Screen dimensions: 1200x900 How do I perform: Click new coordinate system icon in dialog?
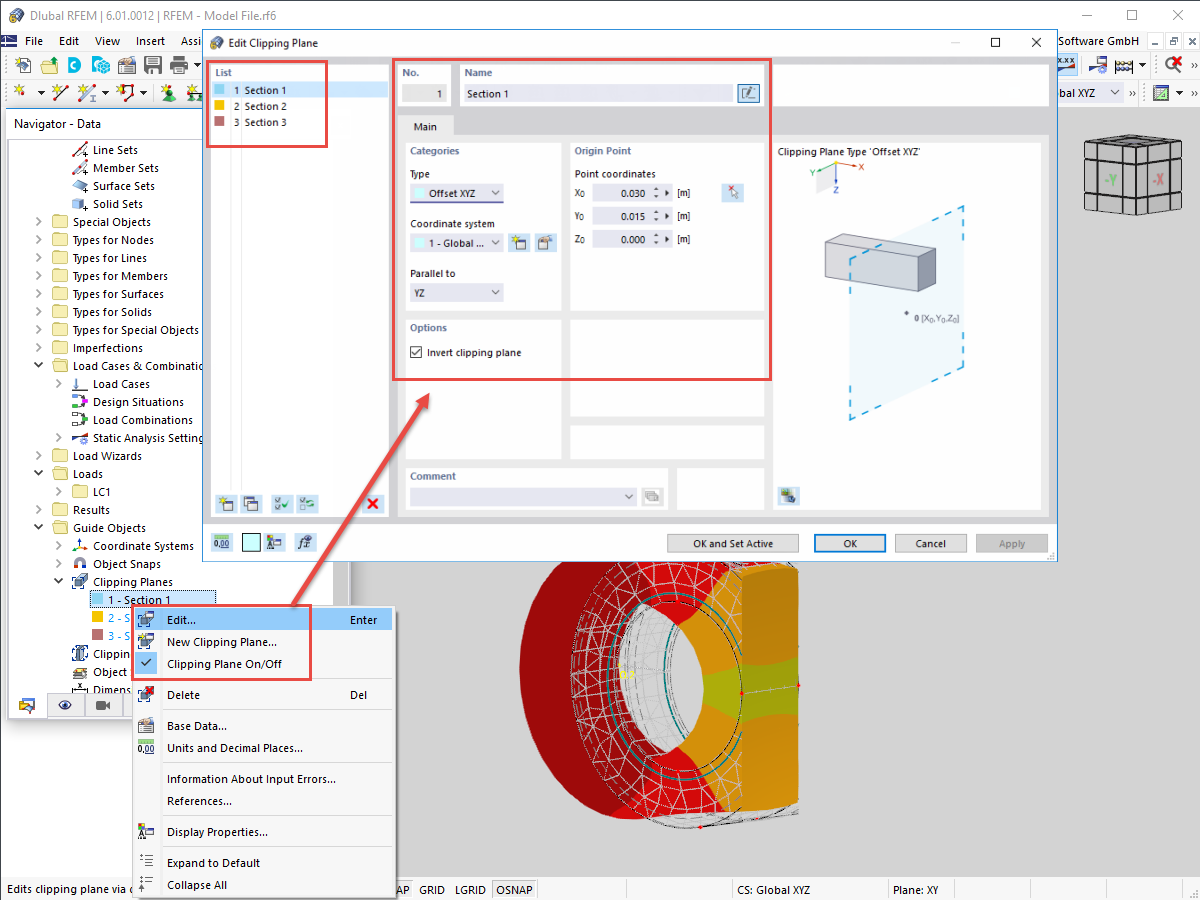[x=519, y=243]
